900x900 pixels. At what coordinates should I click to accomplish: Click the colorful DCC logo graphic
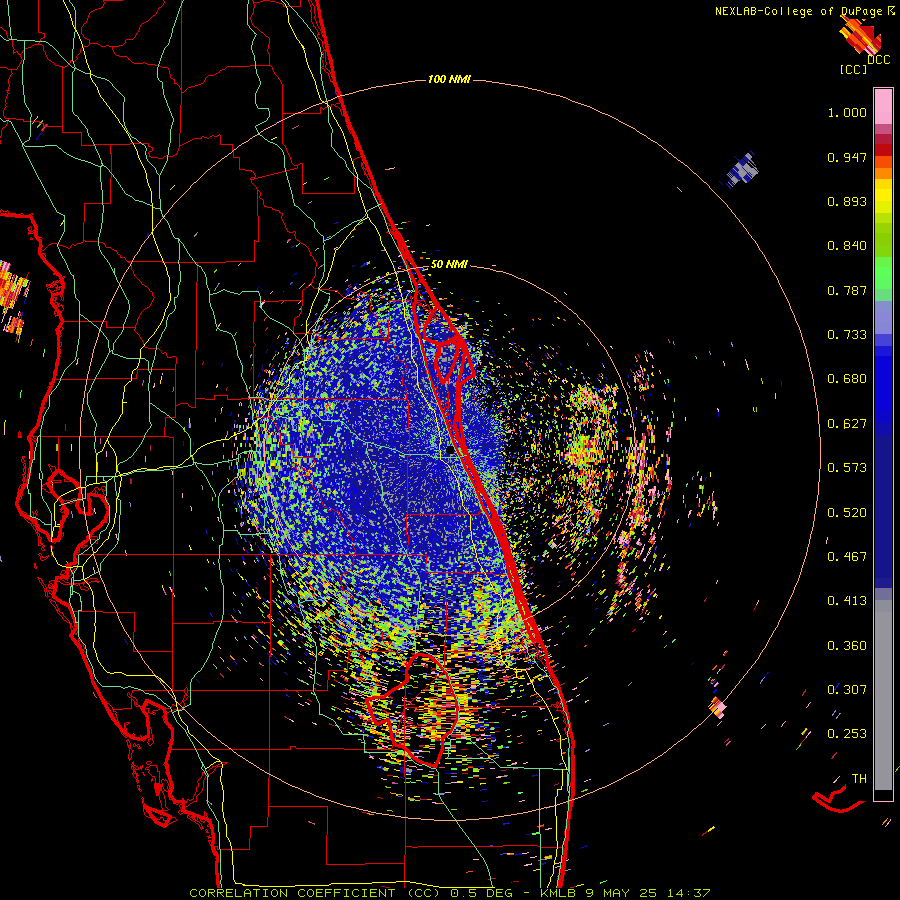coord(859,36)
